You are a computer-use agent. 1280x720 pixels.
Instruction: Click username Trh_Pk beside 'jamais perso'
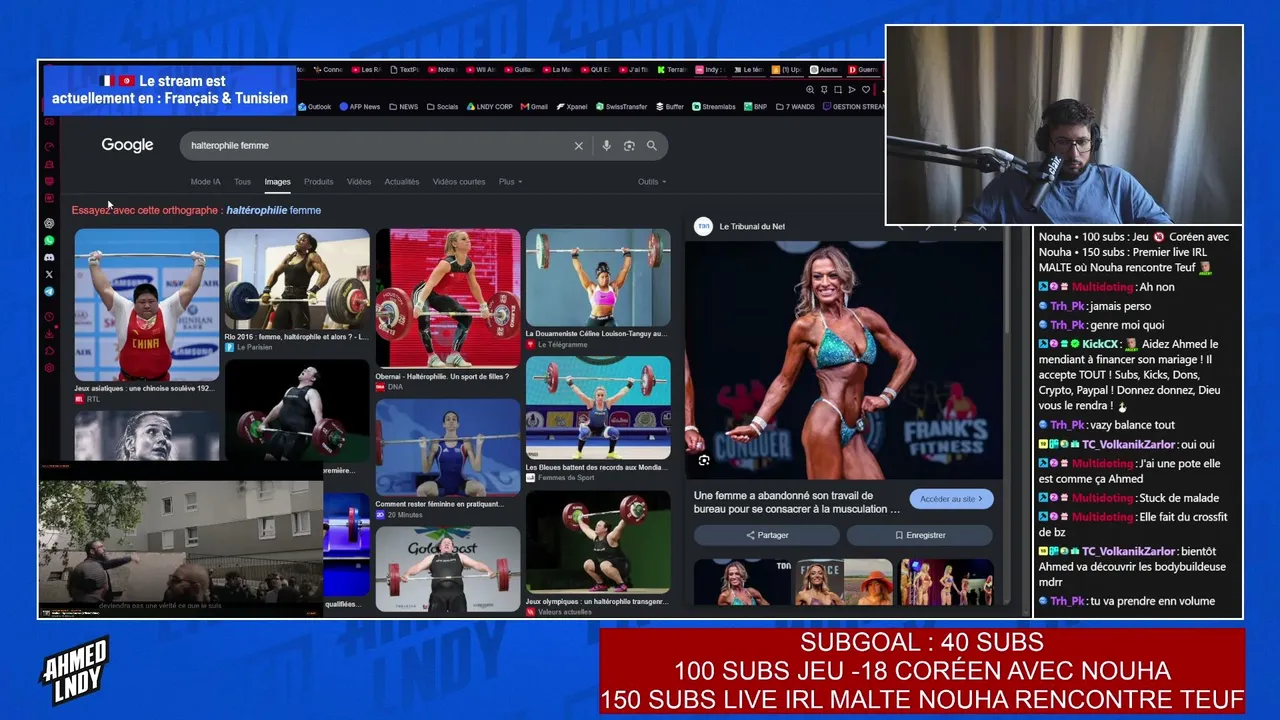click(x=1068, y=307)
